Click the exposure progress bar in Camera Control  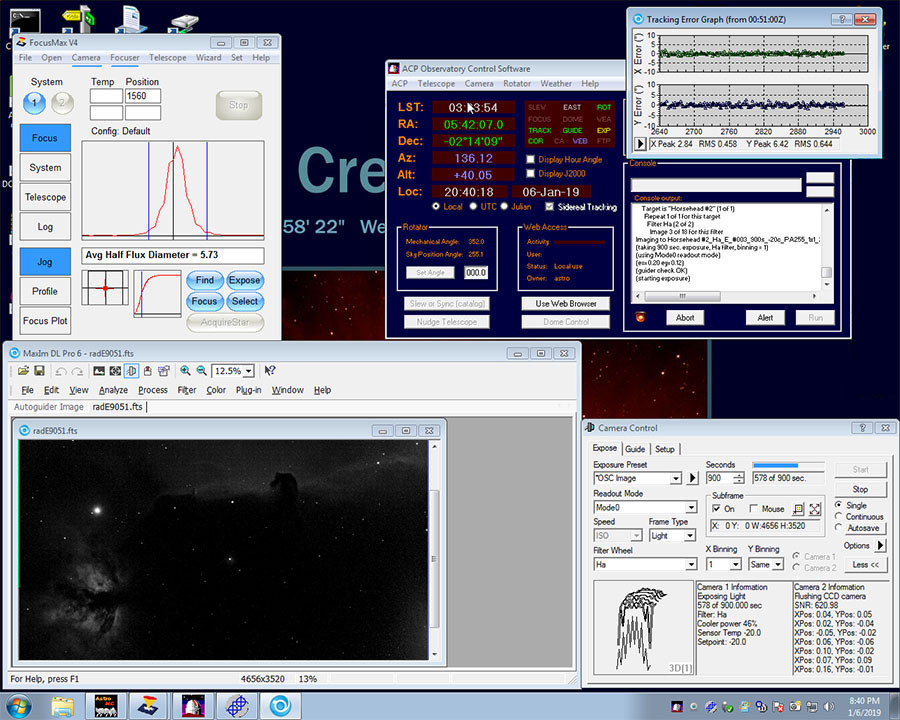click(788, 465)
